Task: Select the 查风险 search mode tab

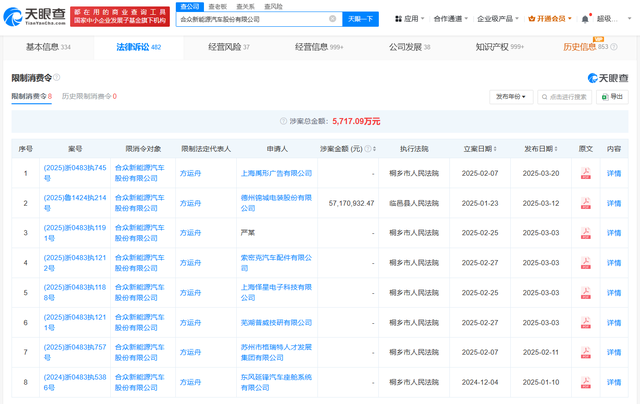Action: (x=273, y=7)
